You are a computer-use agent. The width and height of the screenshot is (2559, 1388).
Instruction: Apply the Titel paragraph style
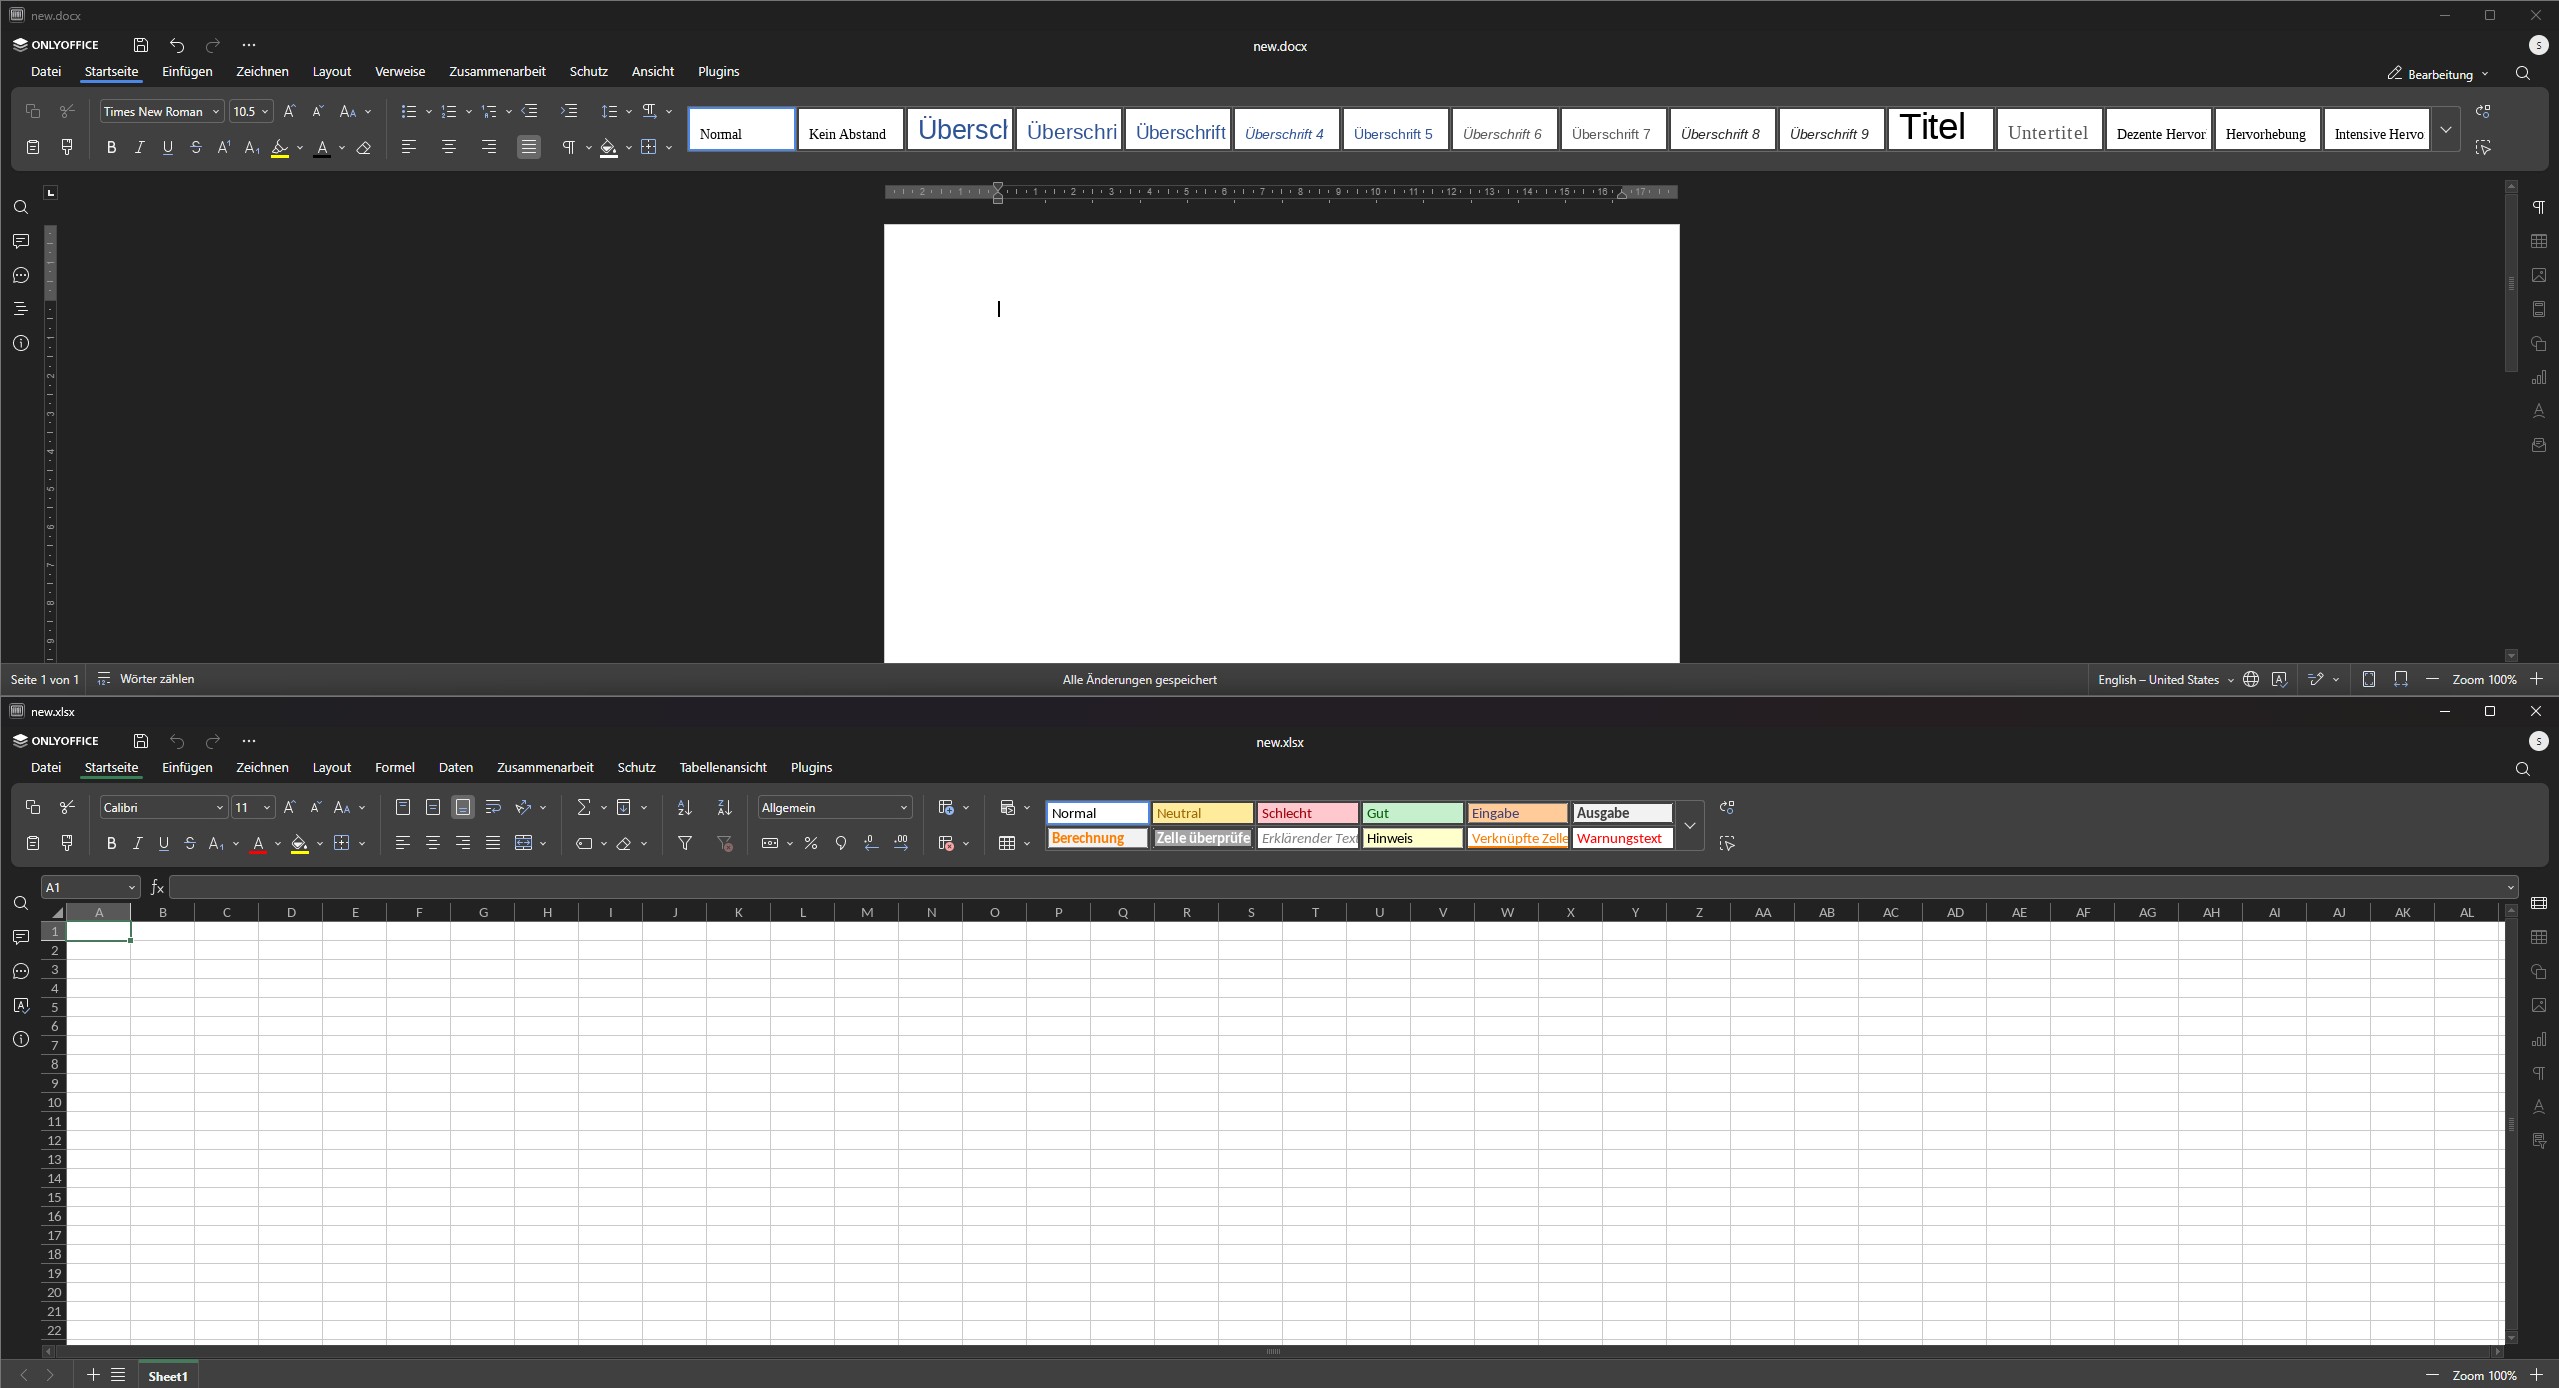[x=1939, y=129]
